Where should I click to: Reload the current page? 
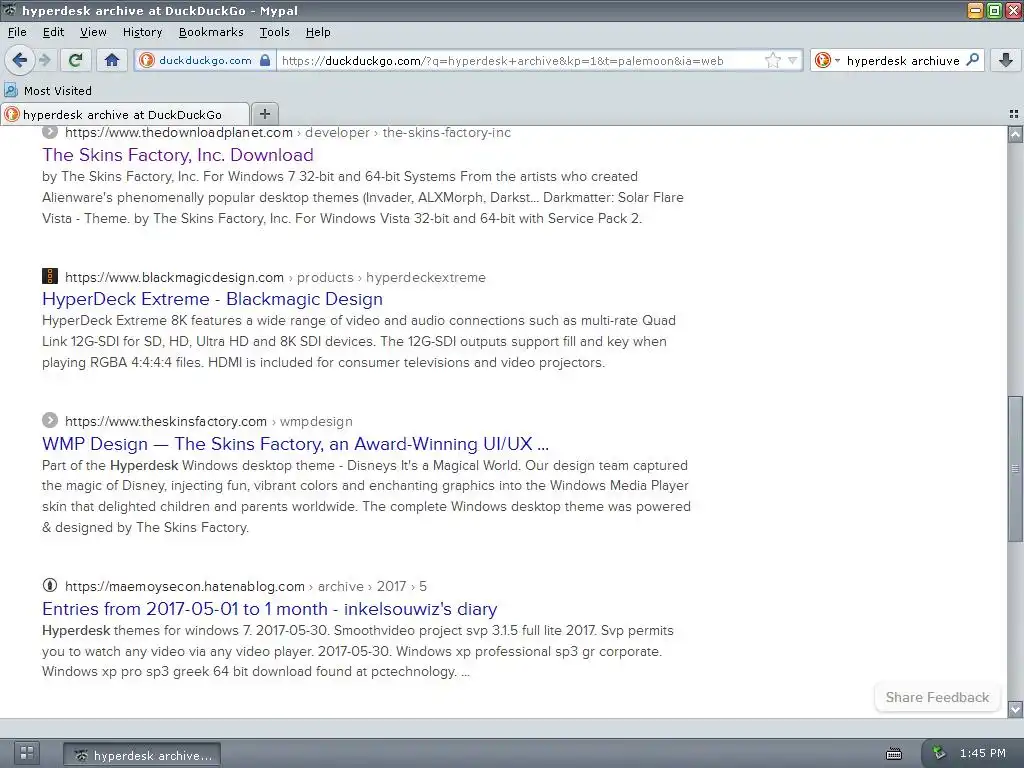click(76, 60)
